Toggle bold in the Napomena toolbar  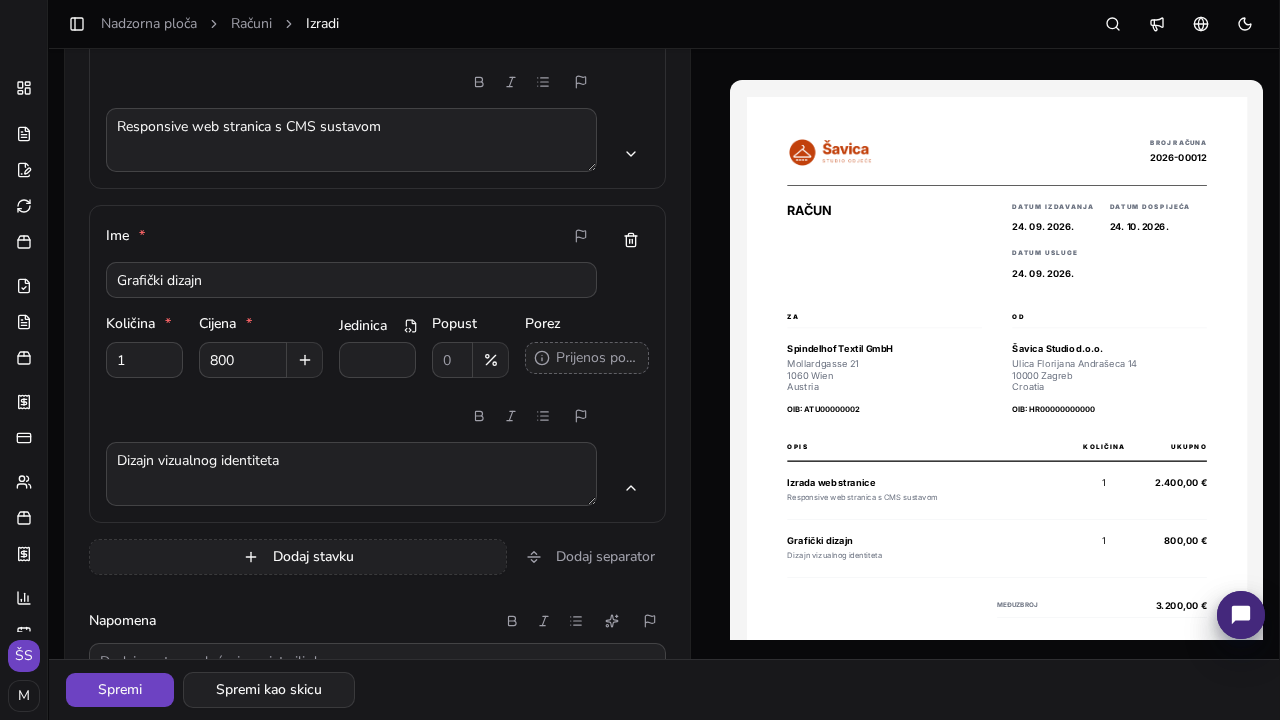coord(512,621)
